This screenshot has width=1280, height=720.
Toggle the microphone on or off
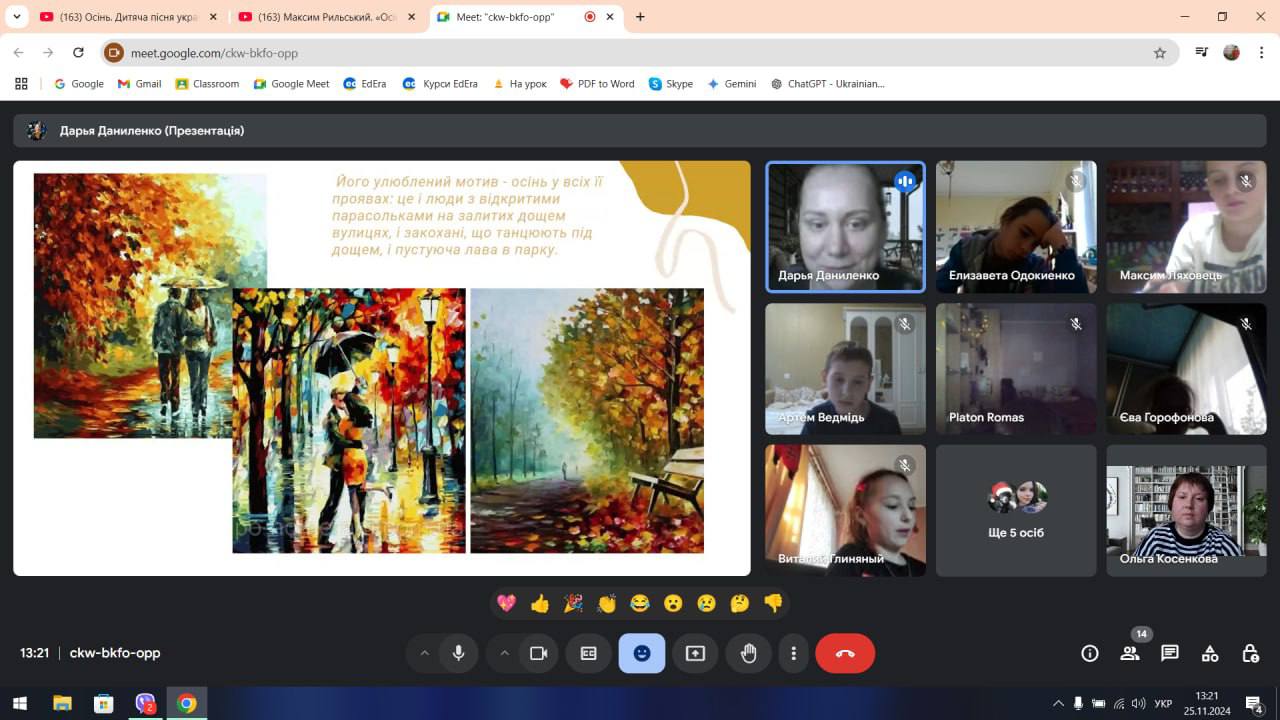coord(458,653)
